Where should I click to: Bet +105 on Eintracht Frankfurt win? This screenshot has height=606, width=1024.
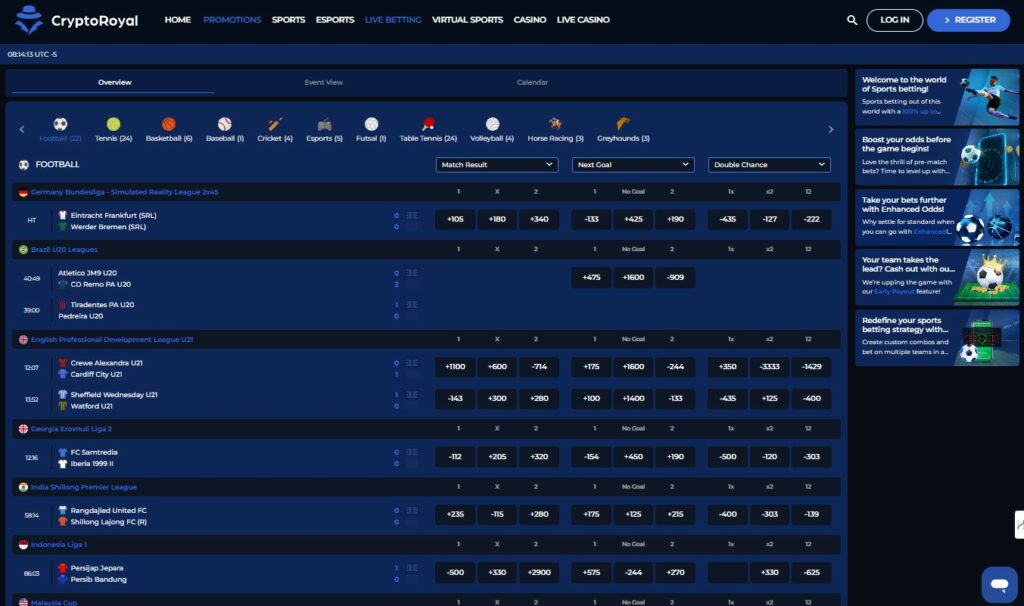pos(455,219)
